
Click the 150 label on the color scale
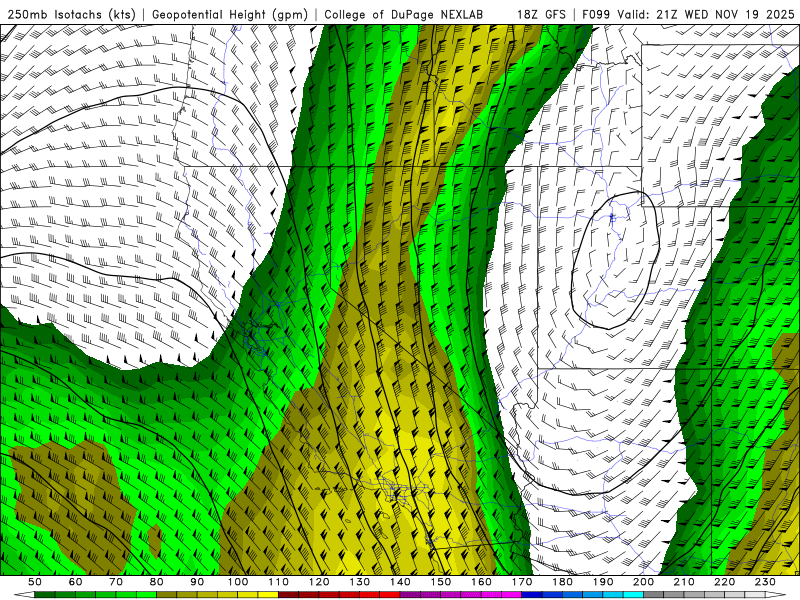point(441,582)
